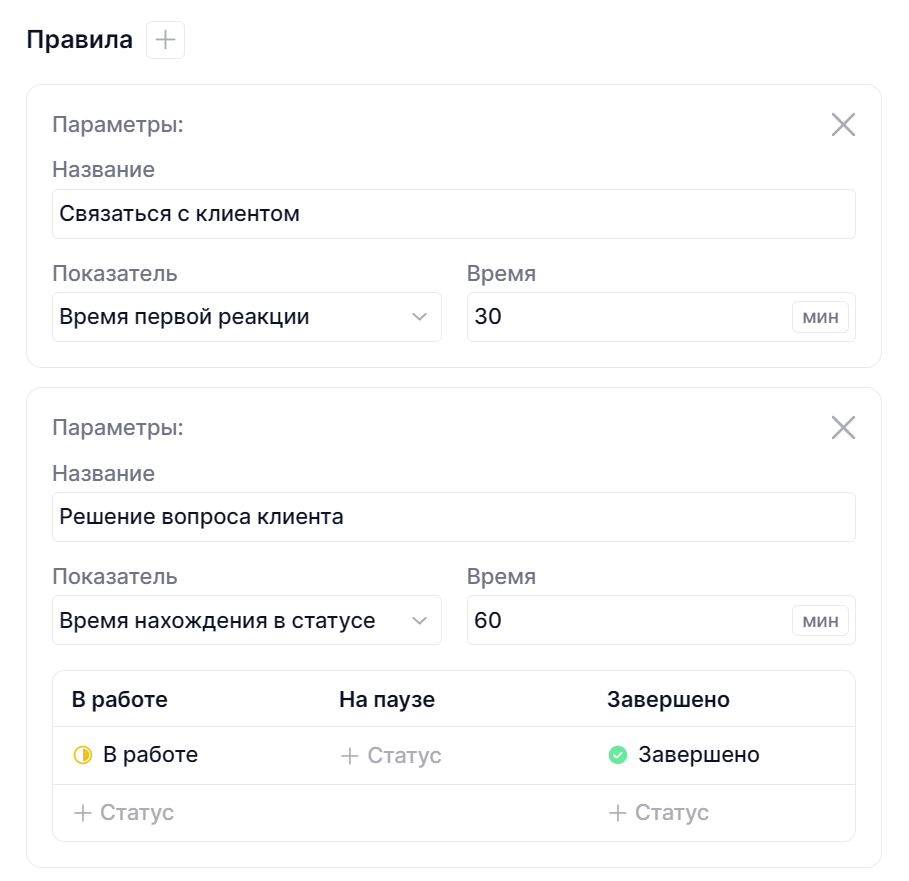Click the Связаться с клиентом name field
Viewport: 909px width, 881px height.
(x=453, y=214)
